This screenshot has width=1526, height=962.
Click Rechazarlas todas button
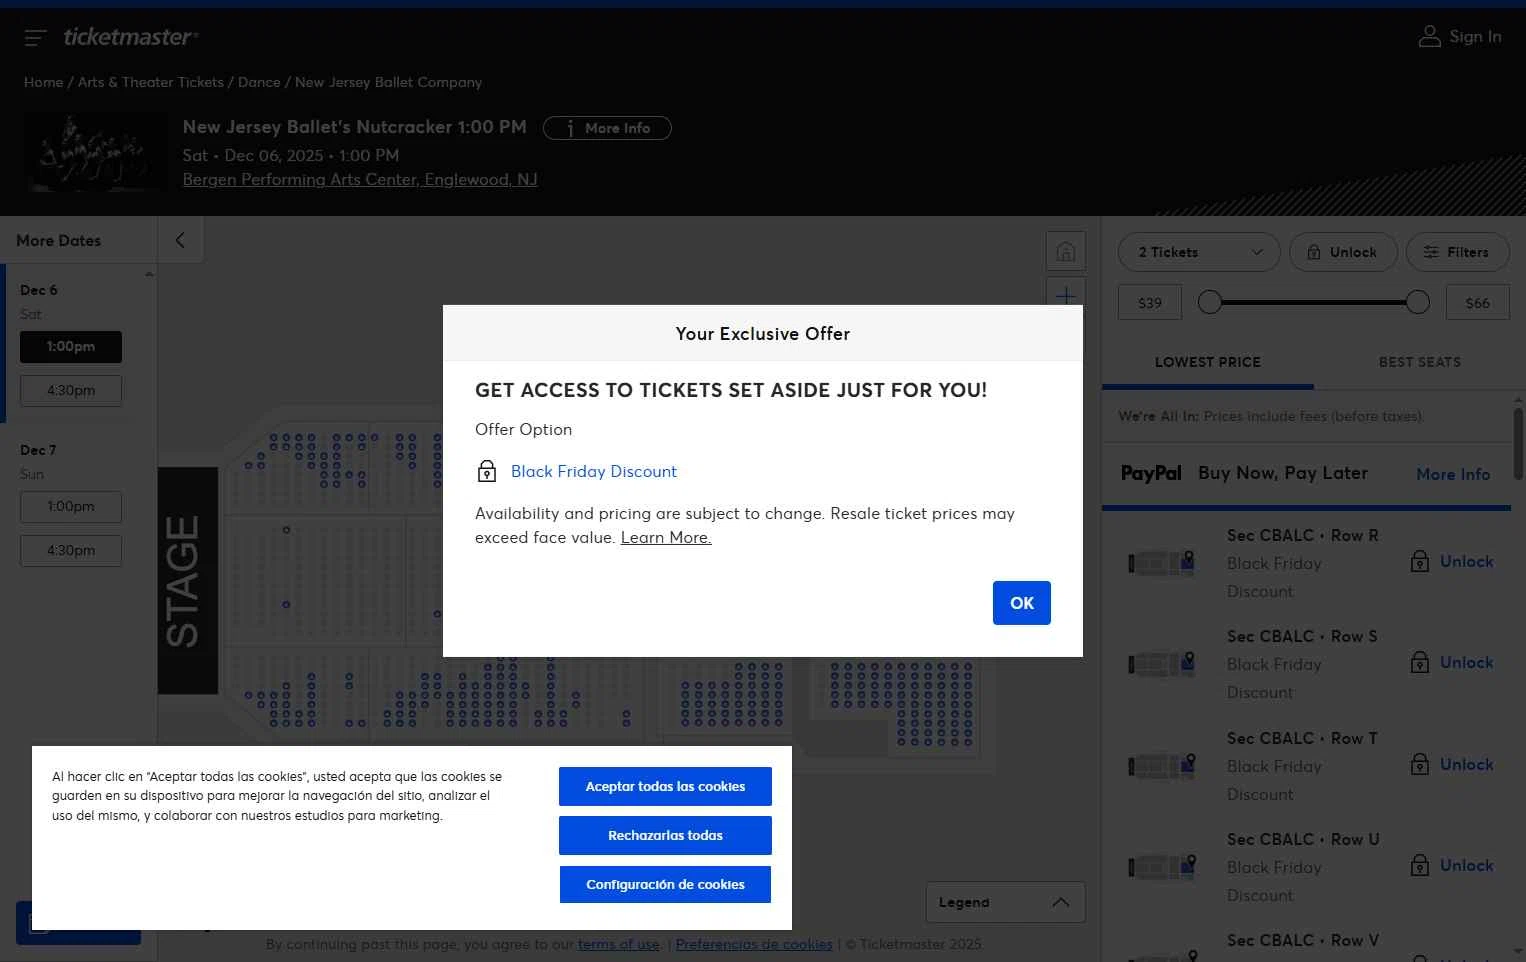pyautogui.click(x=665, y=835)
